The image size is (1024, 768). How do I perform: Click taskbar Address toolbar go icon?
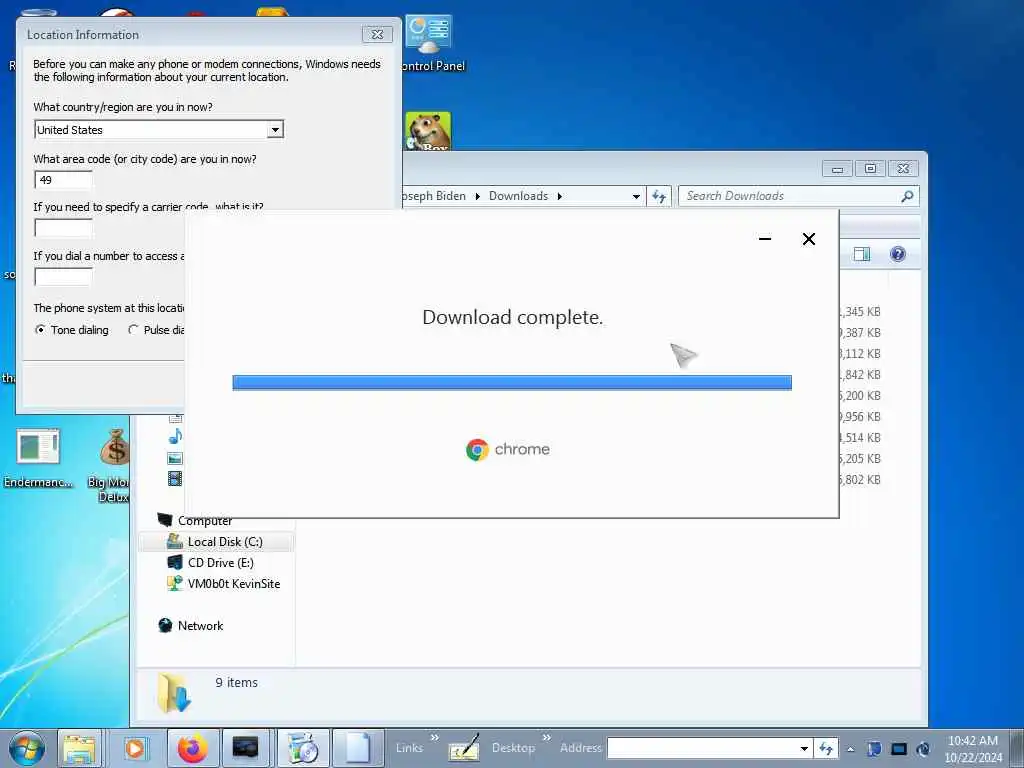(826, 748)
